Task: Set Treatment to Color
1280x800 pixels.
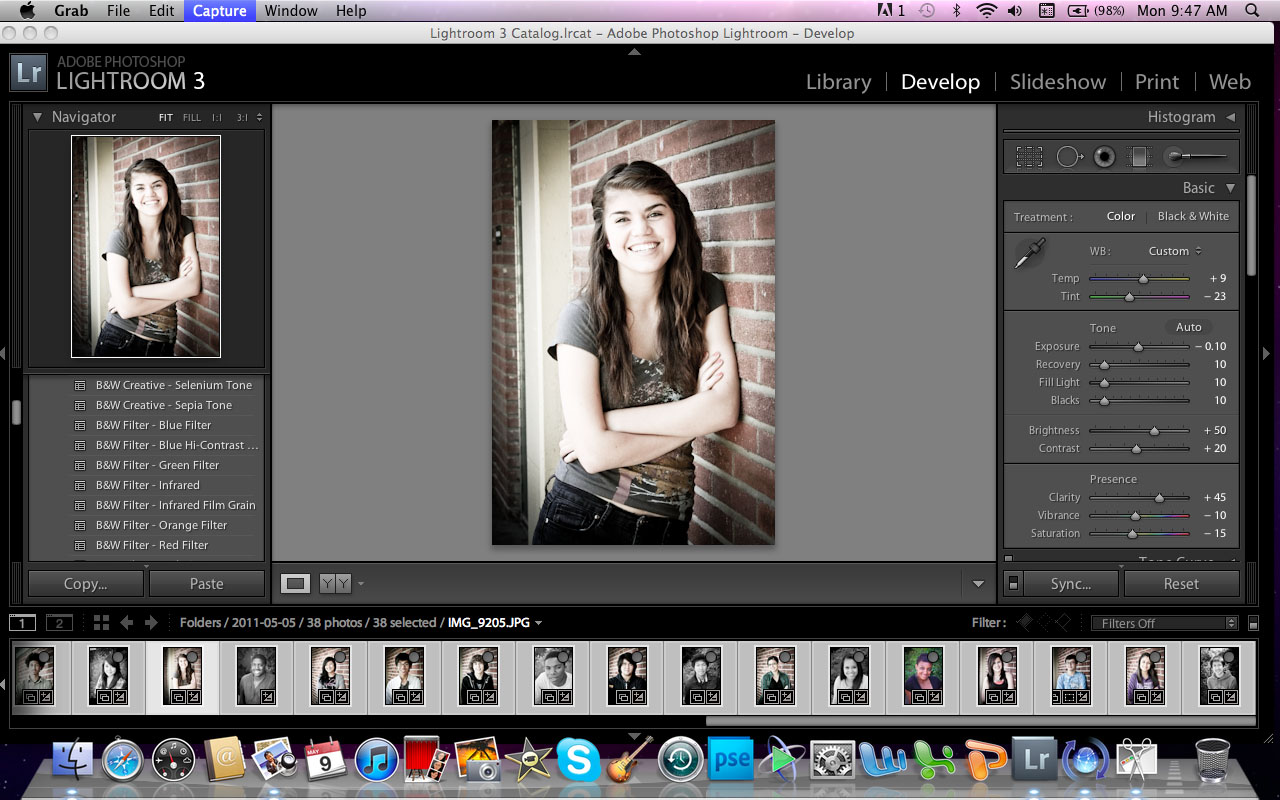Action: tap(1121, 216)
